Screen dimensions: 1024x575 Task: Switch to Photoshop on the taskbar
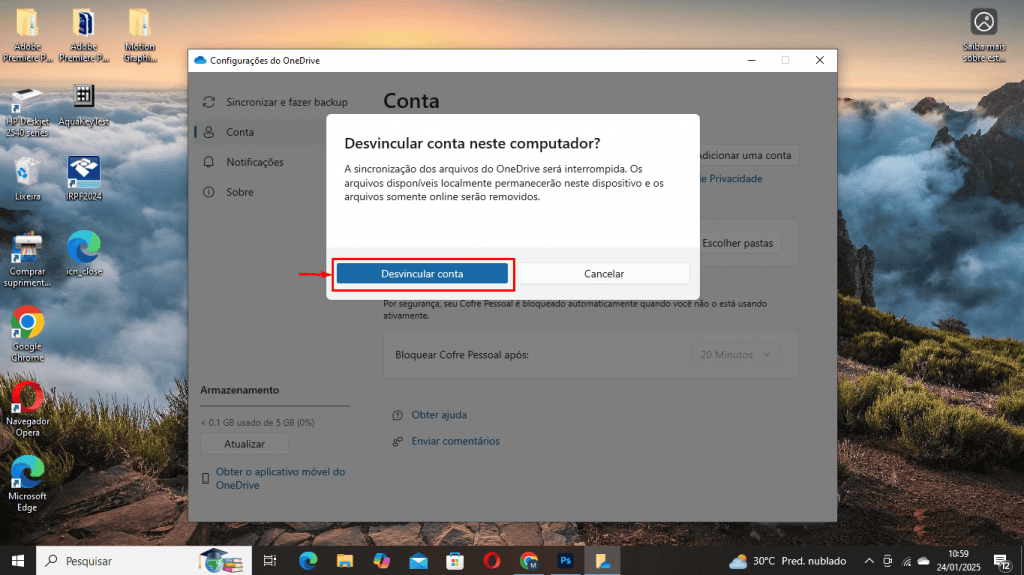pos(566,561)
